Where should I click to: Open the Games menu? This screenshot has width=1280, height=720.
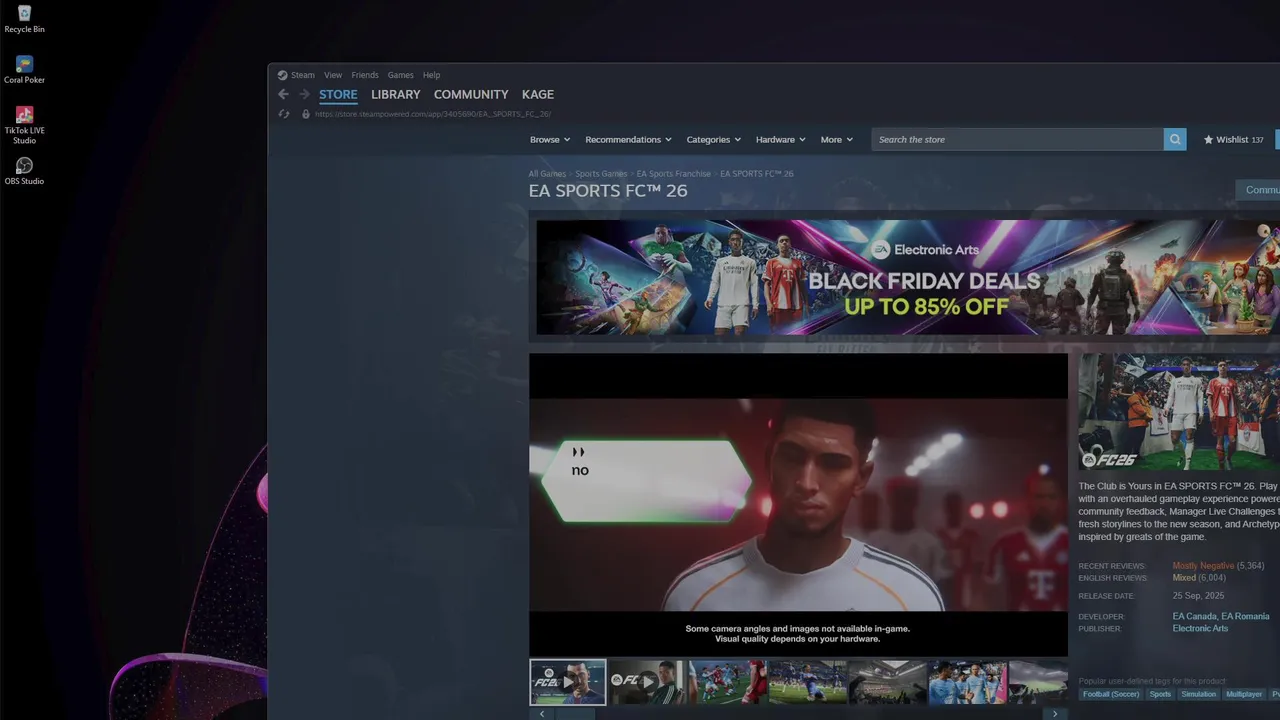point(401,75)
